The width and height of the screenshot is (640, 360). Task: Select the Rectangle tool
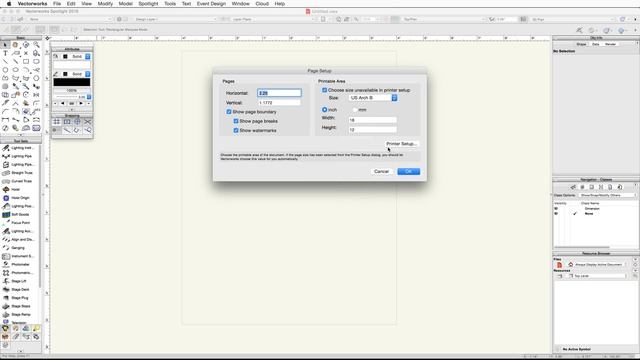[26, 62]
